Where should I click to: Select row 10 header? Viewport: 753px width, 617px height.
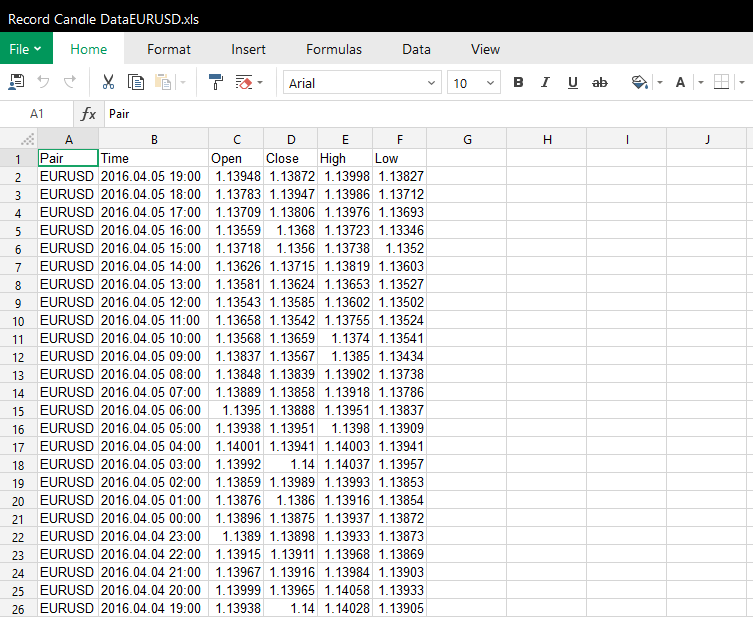[x=18, y=321]
